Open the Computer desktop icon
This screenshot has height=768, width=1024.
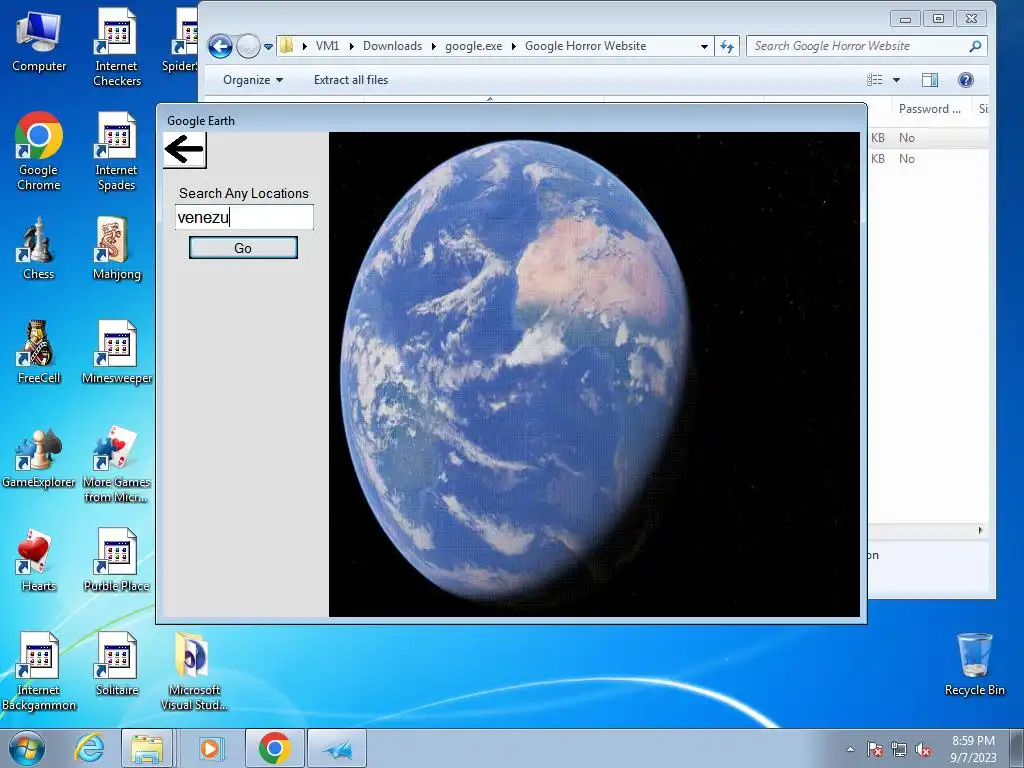(x=39, y=41)
